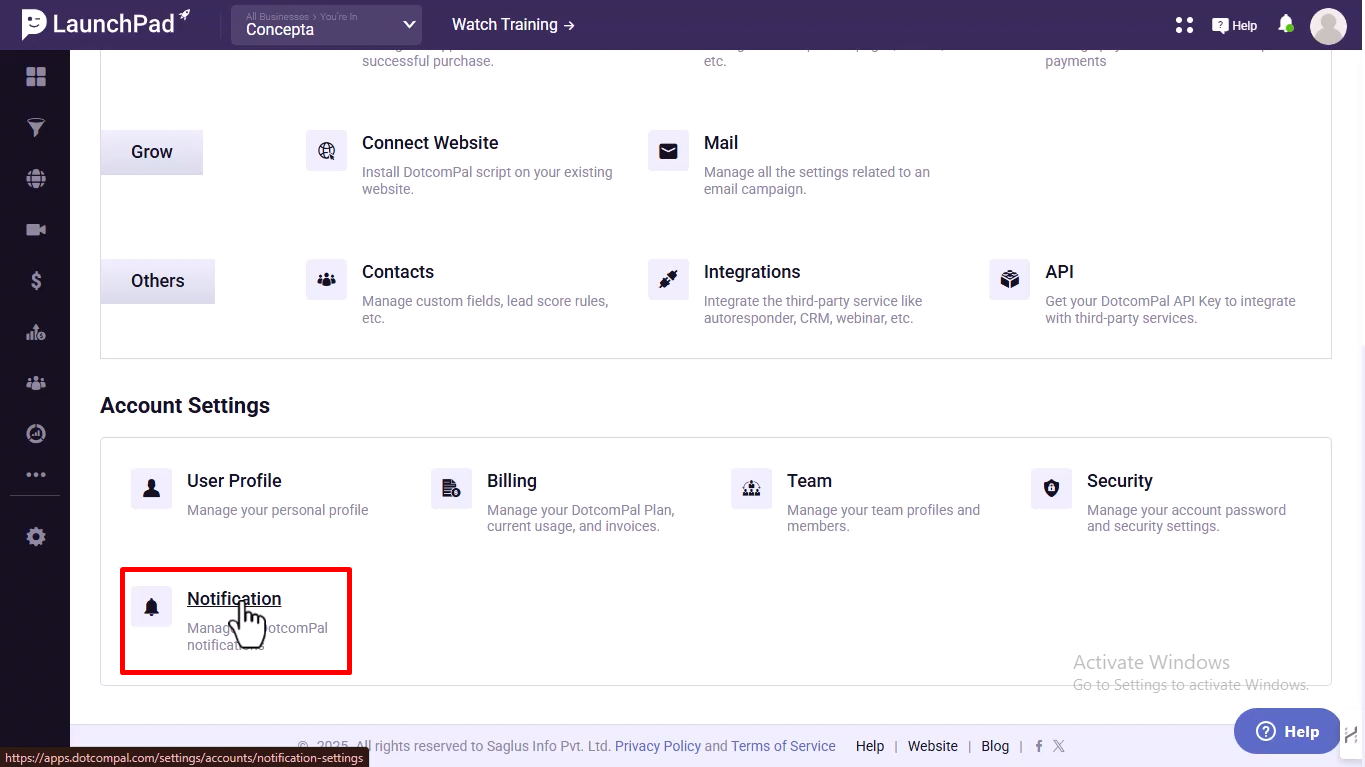Open the contacts people icon in sidebar

36,383
